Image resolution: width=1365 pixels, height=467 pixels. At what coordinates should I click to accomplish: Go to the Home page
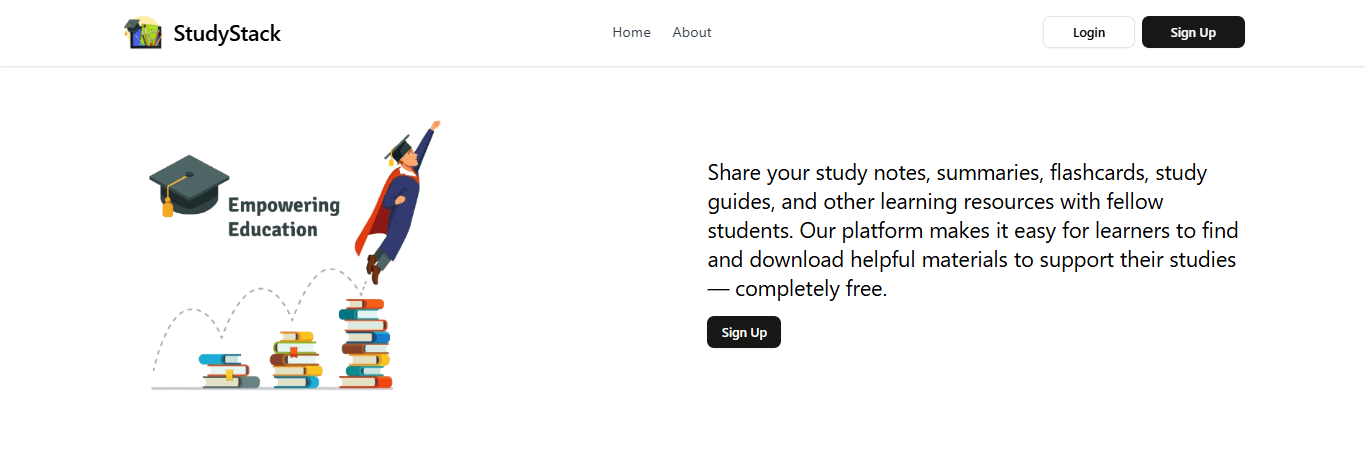(631, 32)
